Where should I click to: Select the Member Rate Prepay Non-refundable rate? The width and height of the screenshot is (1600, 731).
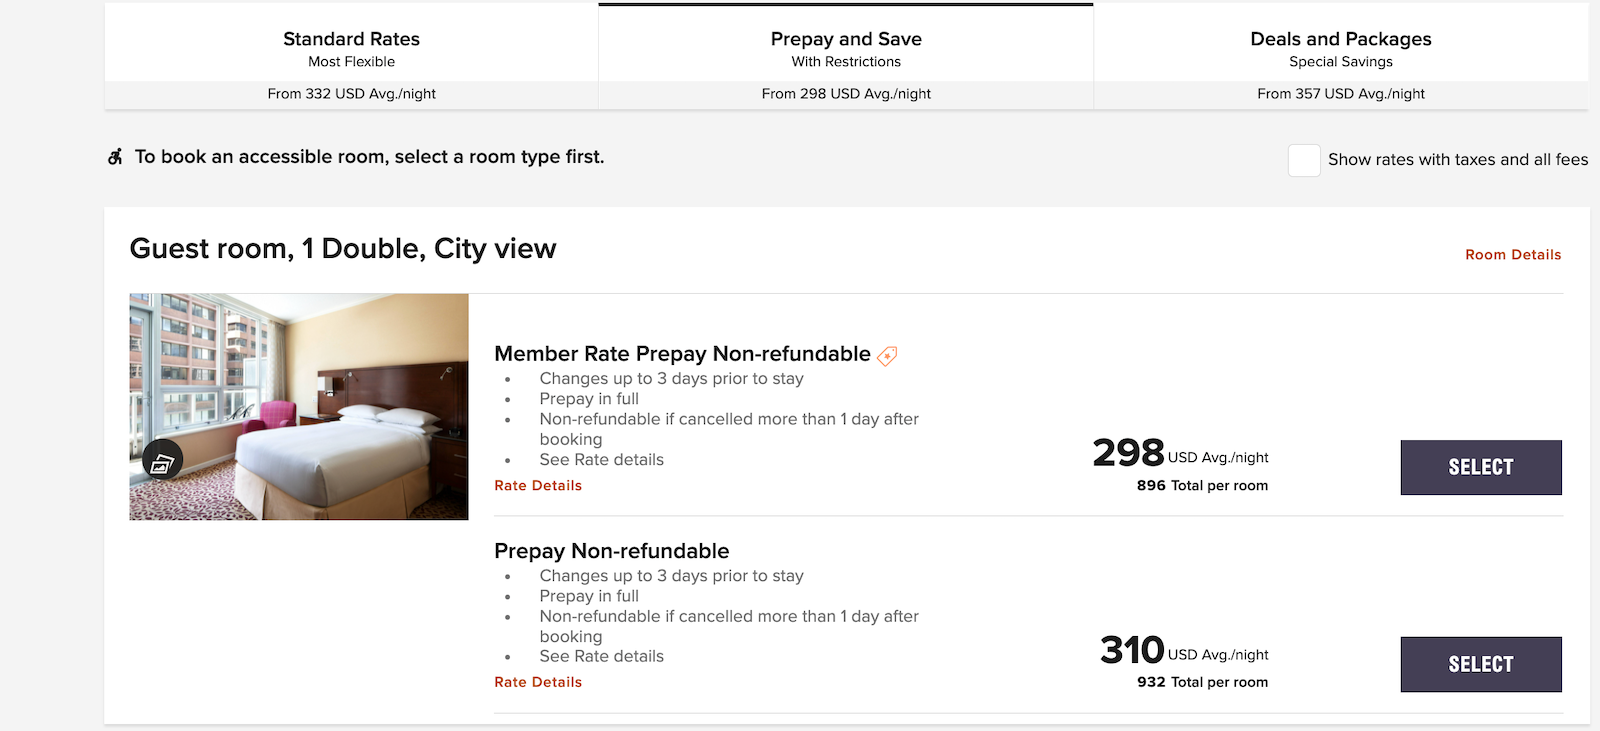click(1481, 467)
